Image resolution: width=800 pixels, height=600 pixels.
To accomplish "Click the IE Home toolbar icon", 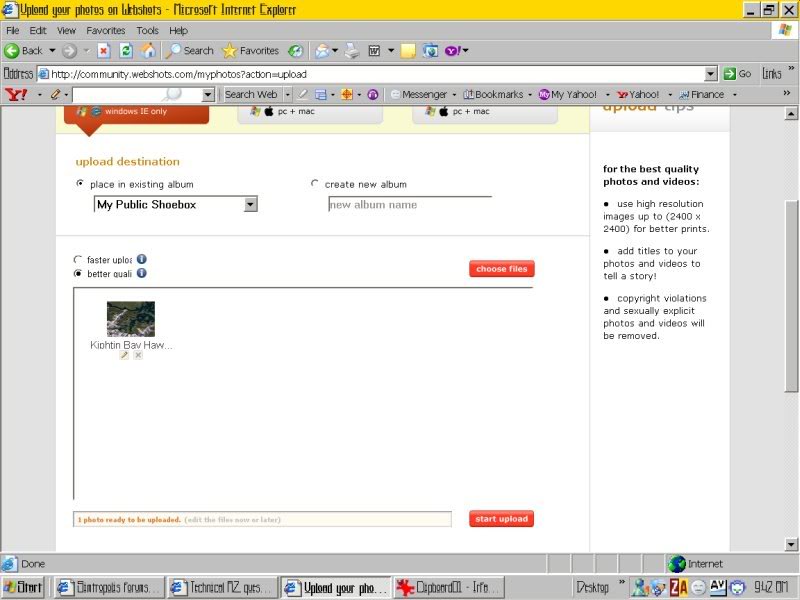I will 148,50.
